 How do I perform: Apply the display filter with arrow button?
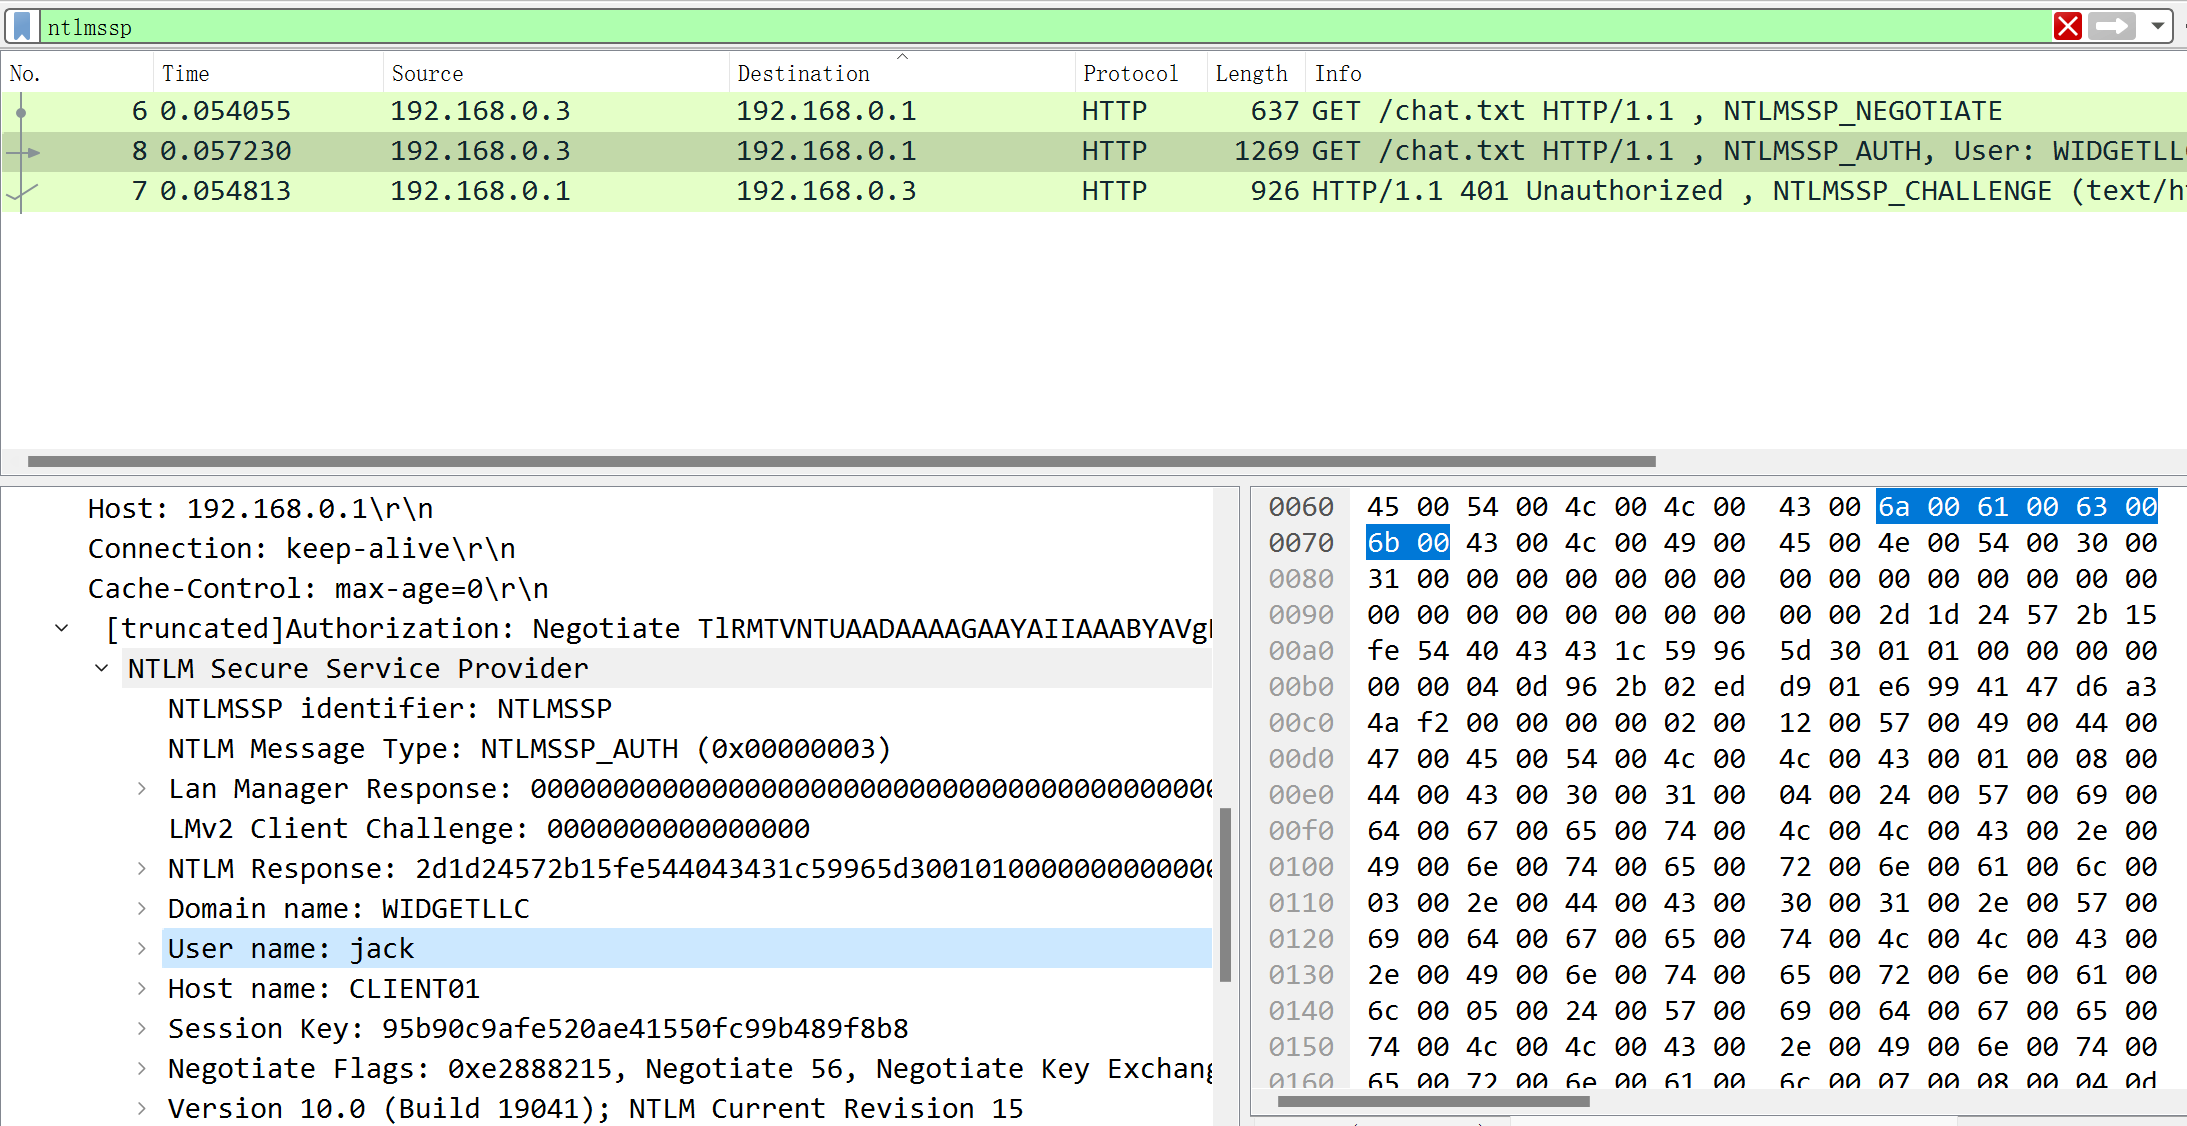pos(2111,26)
